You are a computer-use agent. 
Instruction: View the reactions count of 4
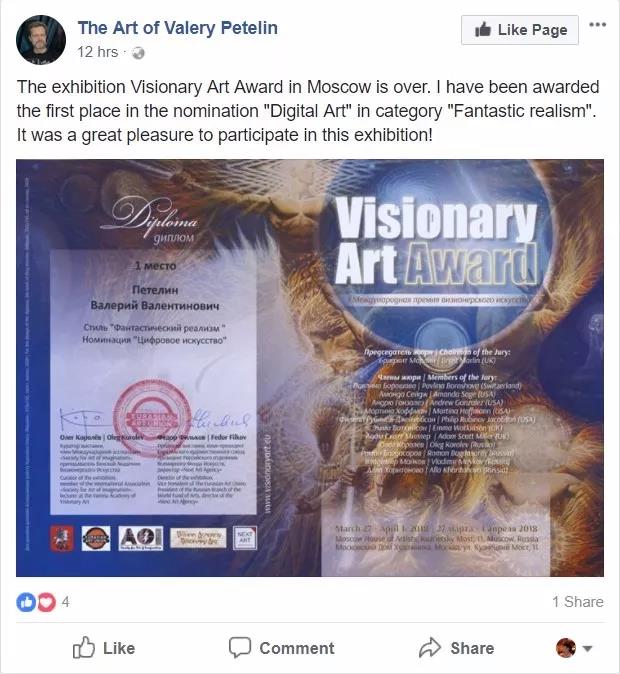65,602
